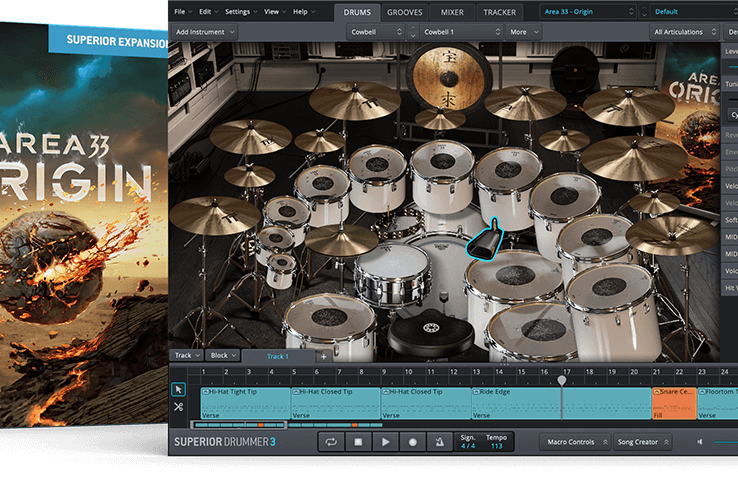Click the highlighted cowbell in the kit

click(485, 240)
